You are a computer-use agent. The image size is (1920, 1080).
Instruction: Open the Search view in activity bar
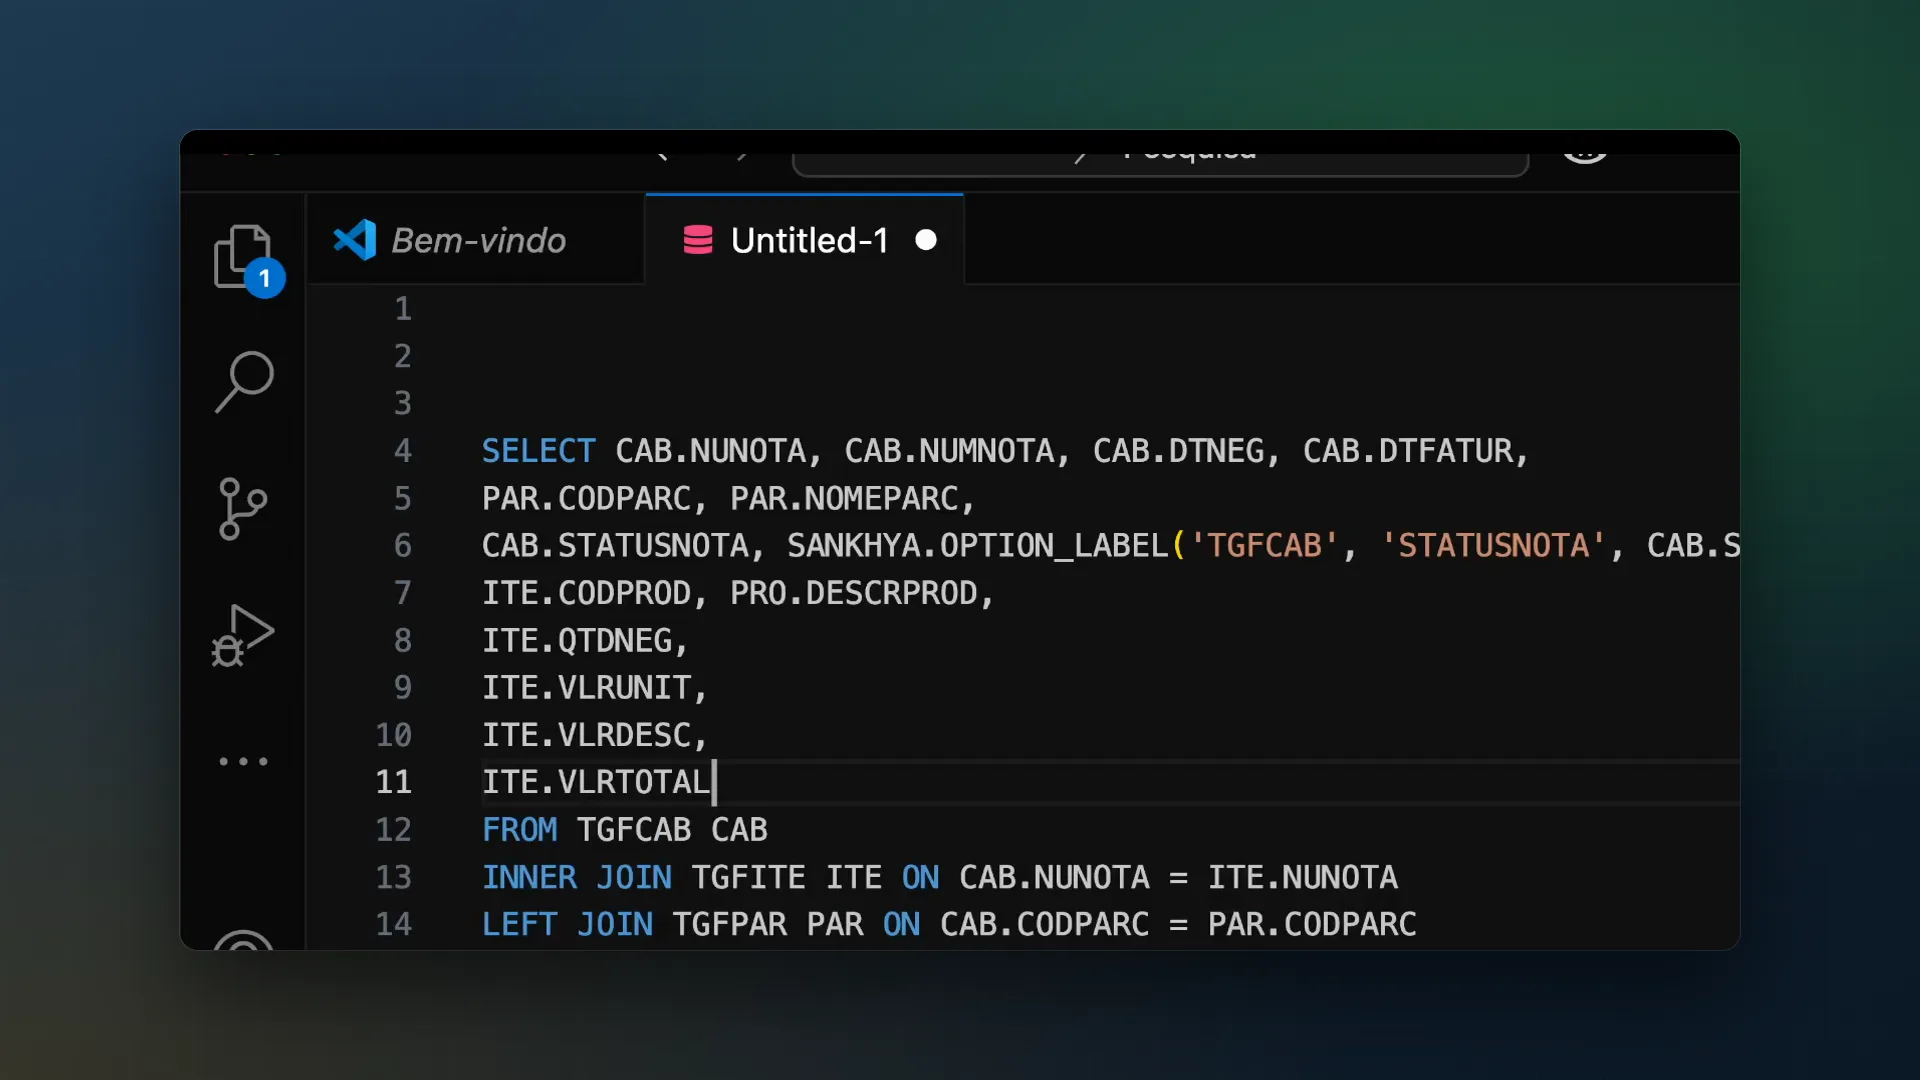click(244, 381)
